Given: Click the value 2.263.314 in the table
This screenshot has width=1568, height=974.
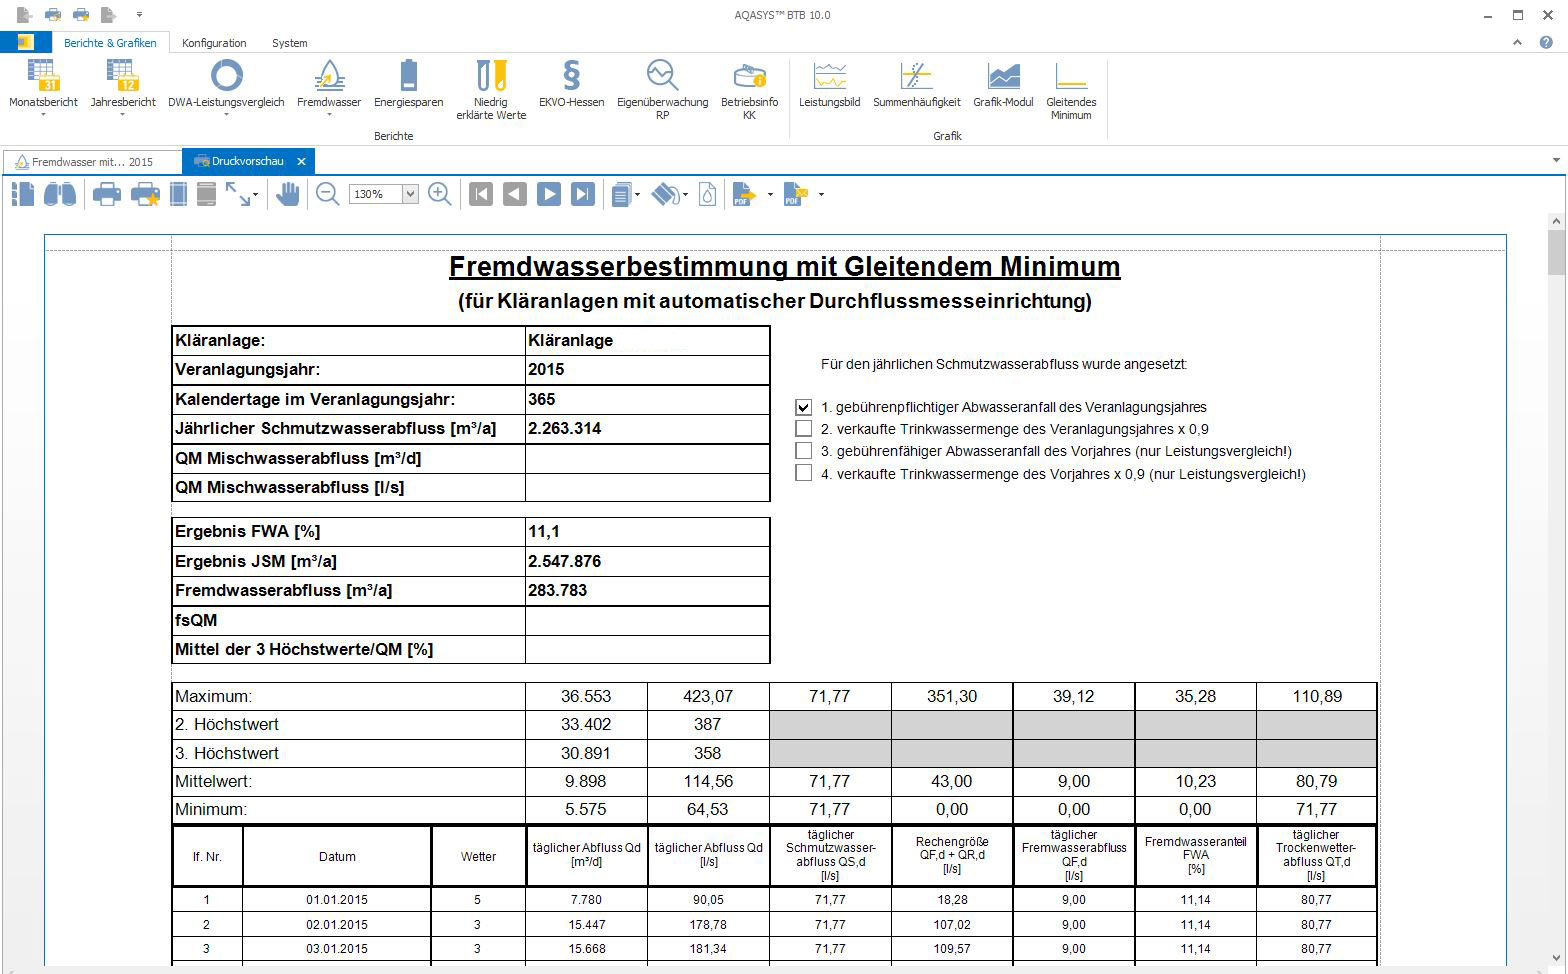Looking at the screenshot, I should click(x=565, y=428).
